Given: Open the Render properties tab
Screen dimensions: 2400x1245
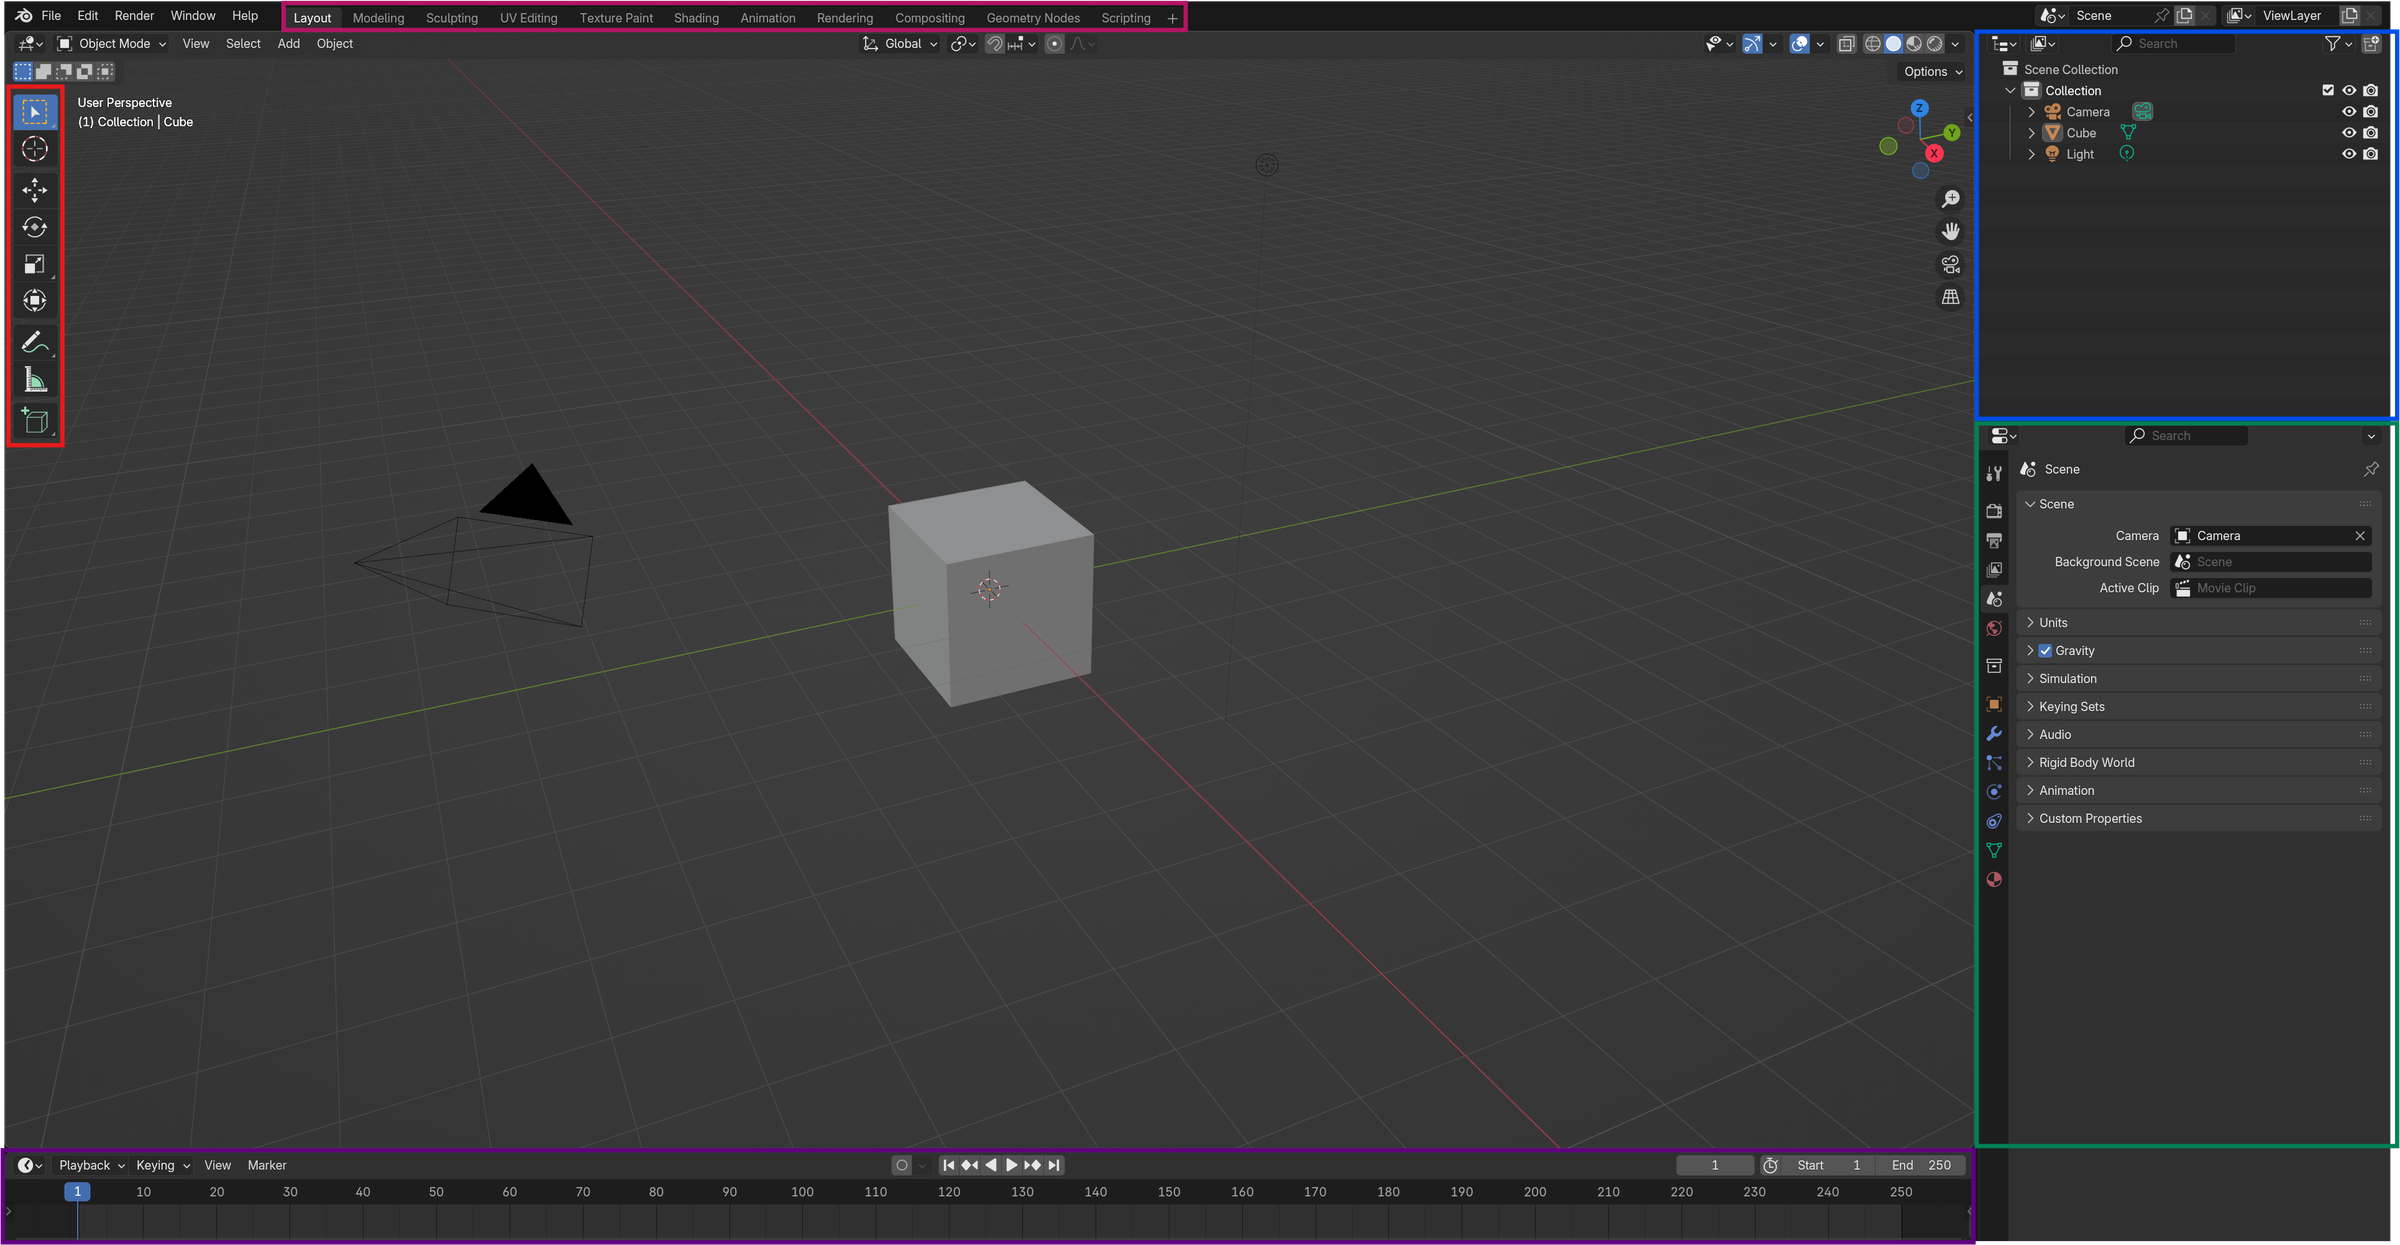Looking at the screenshot, I should [1994, 511].
